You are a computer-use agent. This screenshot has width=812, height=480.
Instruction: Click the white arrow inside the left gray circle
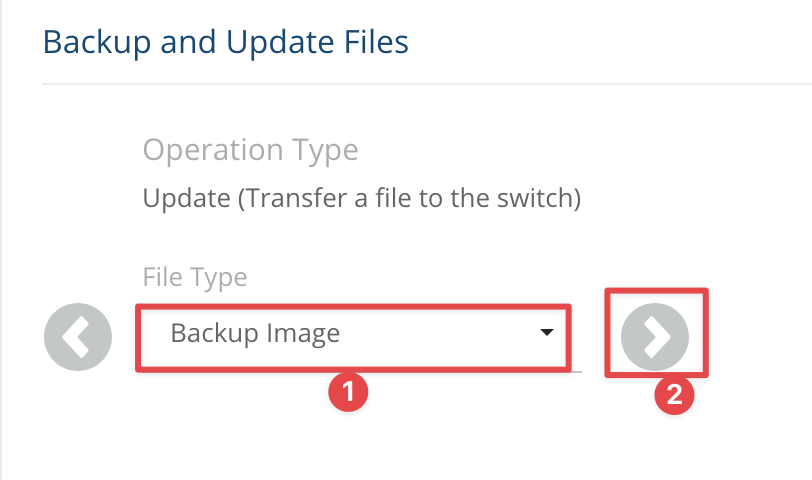tap(77, 337)
